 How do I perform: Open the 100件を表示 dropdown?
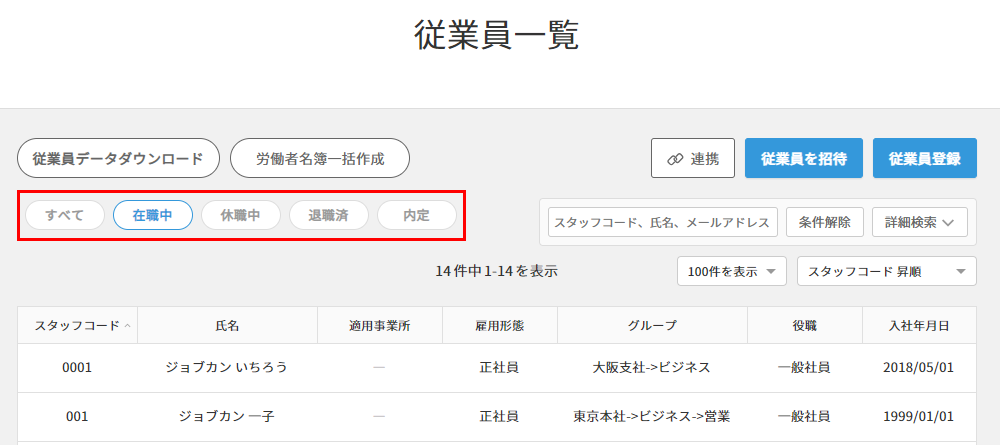(732, 271)
